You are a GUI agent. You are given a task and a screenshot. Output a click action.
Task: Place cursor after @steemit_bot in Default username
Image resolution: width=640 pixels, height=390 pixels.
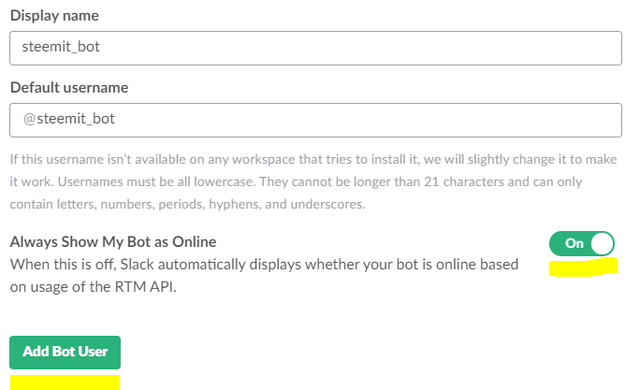[x=116, y=119]
